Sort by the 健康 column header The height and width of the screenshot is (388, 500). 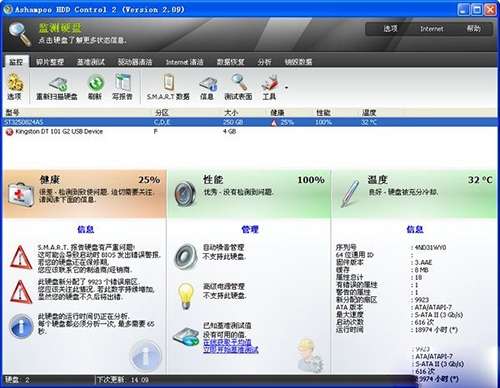(277, 112)
